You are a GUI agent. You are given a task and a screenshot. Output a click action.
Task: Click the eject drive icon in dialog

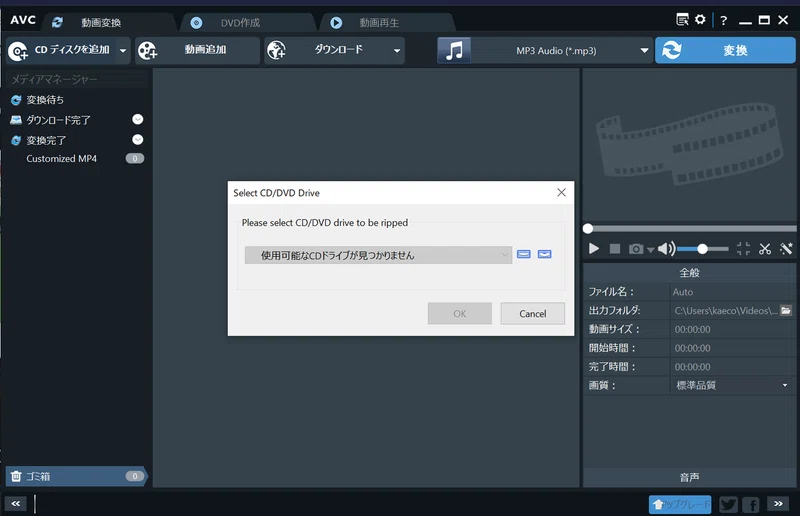tap(523, 254)
